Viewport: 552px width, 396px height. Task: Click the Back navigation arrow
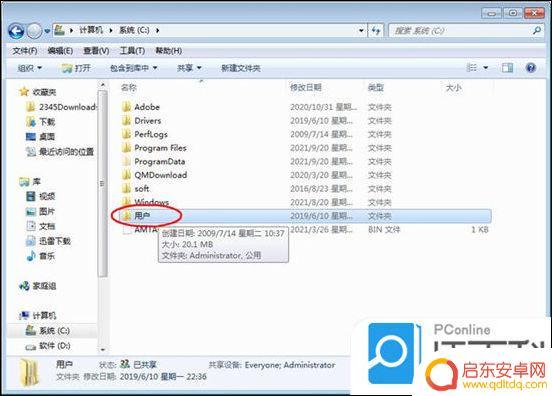click(16, 31)
